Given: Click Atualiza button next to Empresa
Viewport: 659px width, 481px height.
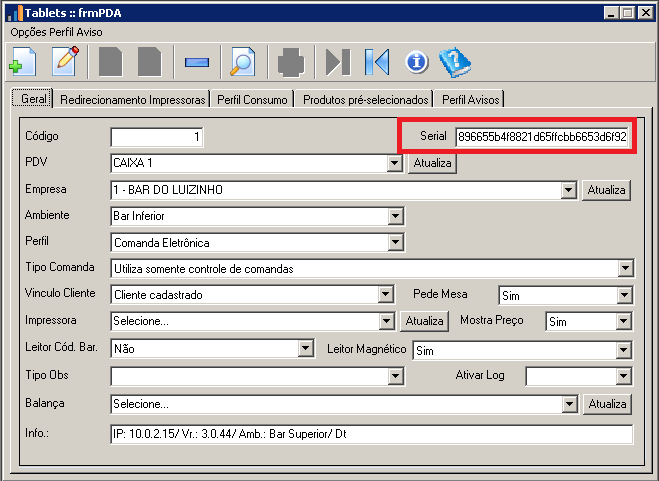Looking at the screenshot, I should tap(606, 190).
